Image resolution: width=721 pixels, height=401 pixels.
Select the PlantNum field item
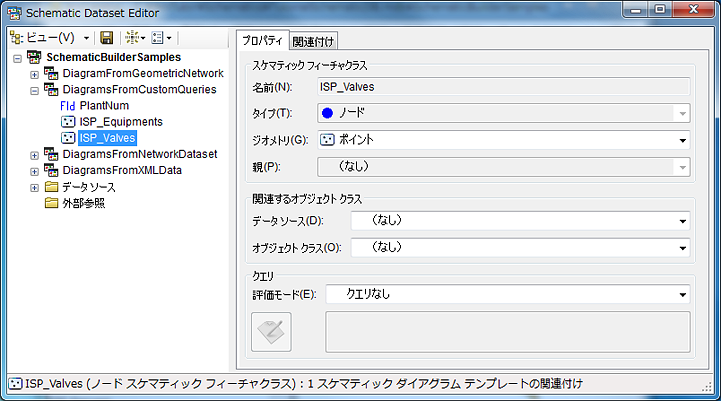point(104,106)
